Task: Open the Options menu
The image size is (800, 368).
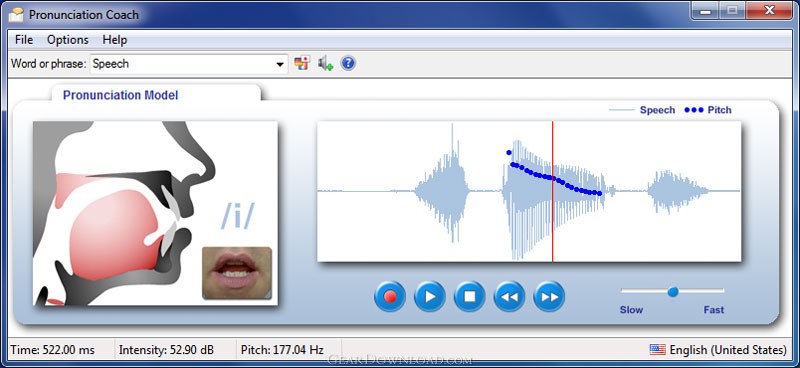Action: pos(68,40)
